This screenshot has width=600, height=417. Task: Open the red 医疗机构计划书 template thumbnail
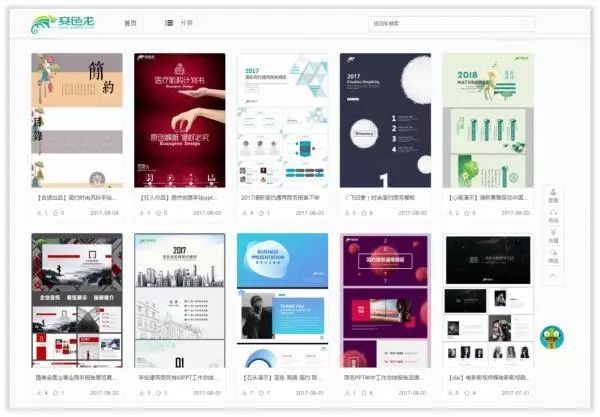click(x=179, y=120)
